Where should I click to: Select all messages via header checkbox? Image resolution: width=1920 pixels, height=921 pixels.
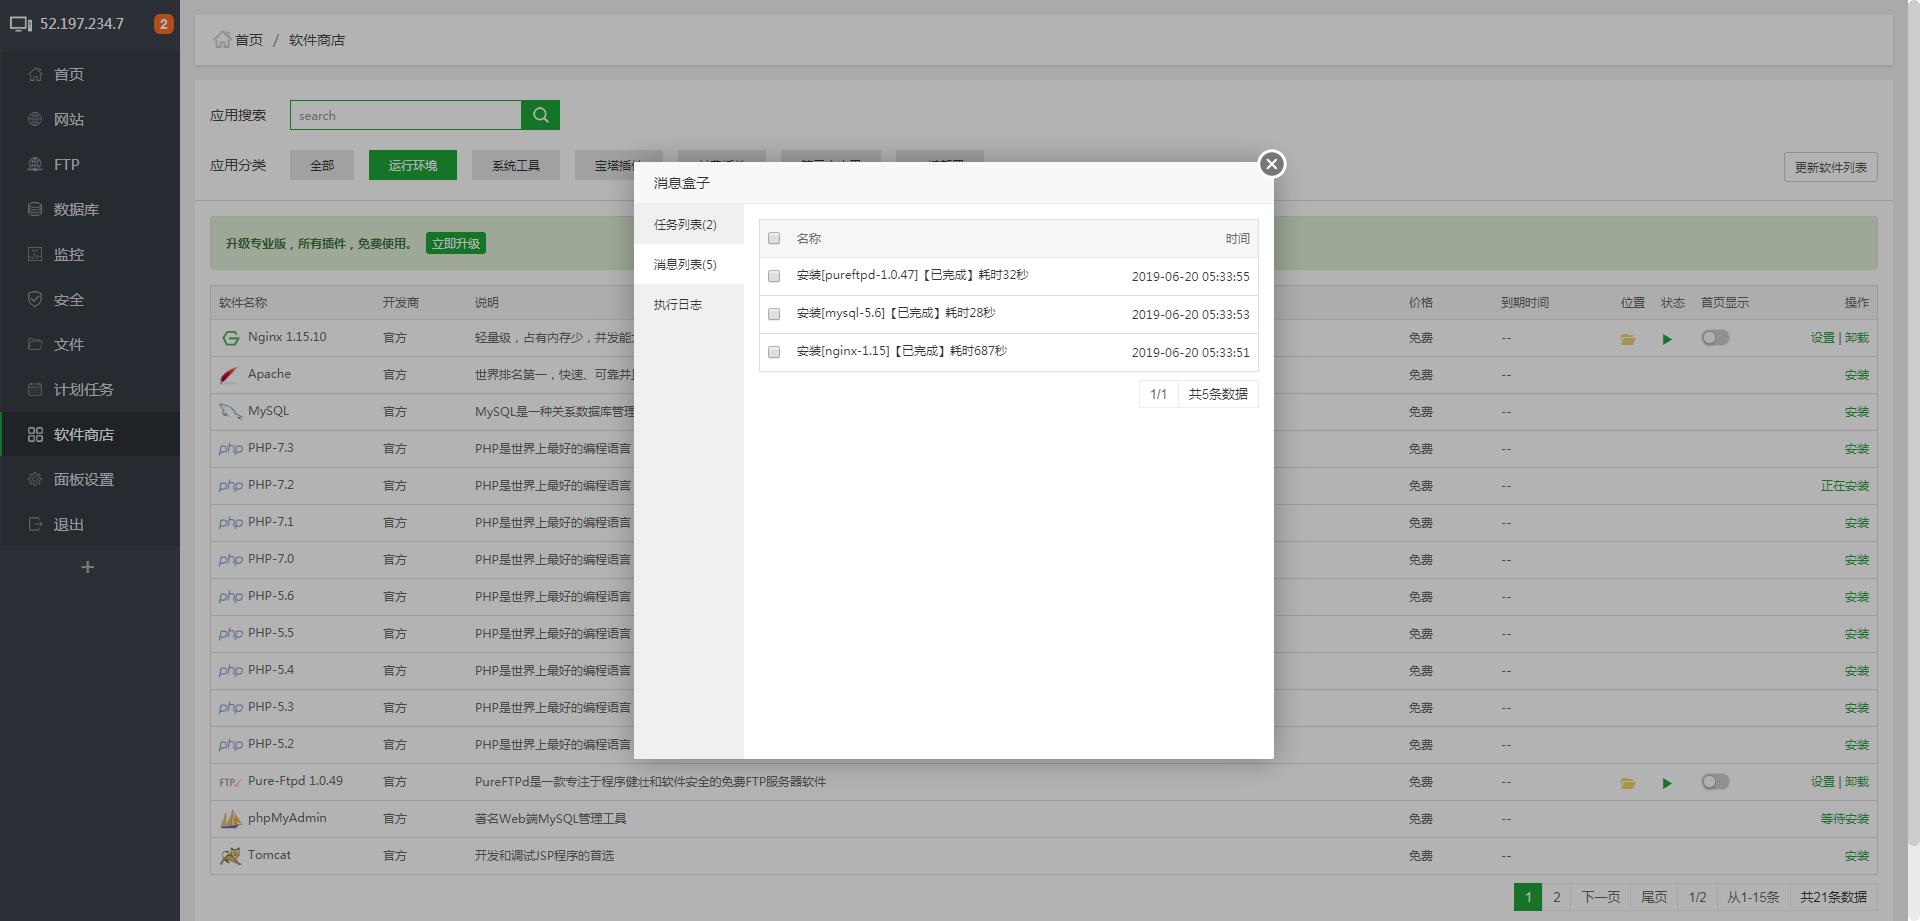[774, 238]
